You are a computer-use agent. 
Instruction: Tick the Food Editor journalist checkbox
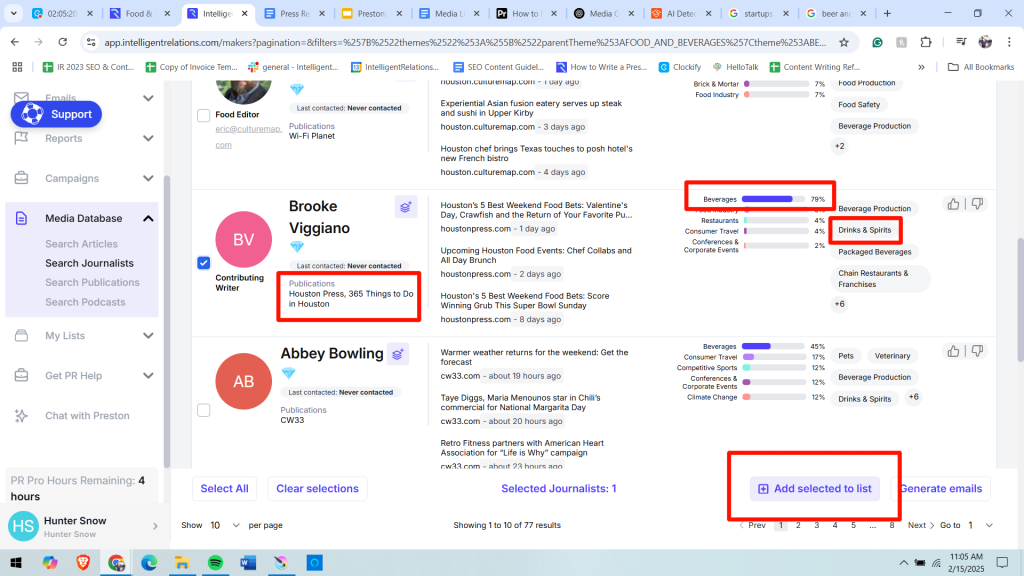click(x=204, y=116)
